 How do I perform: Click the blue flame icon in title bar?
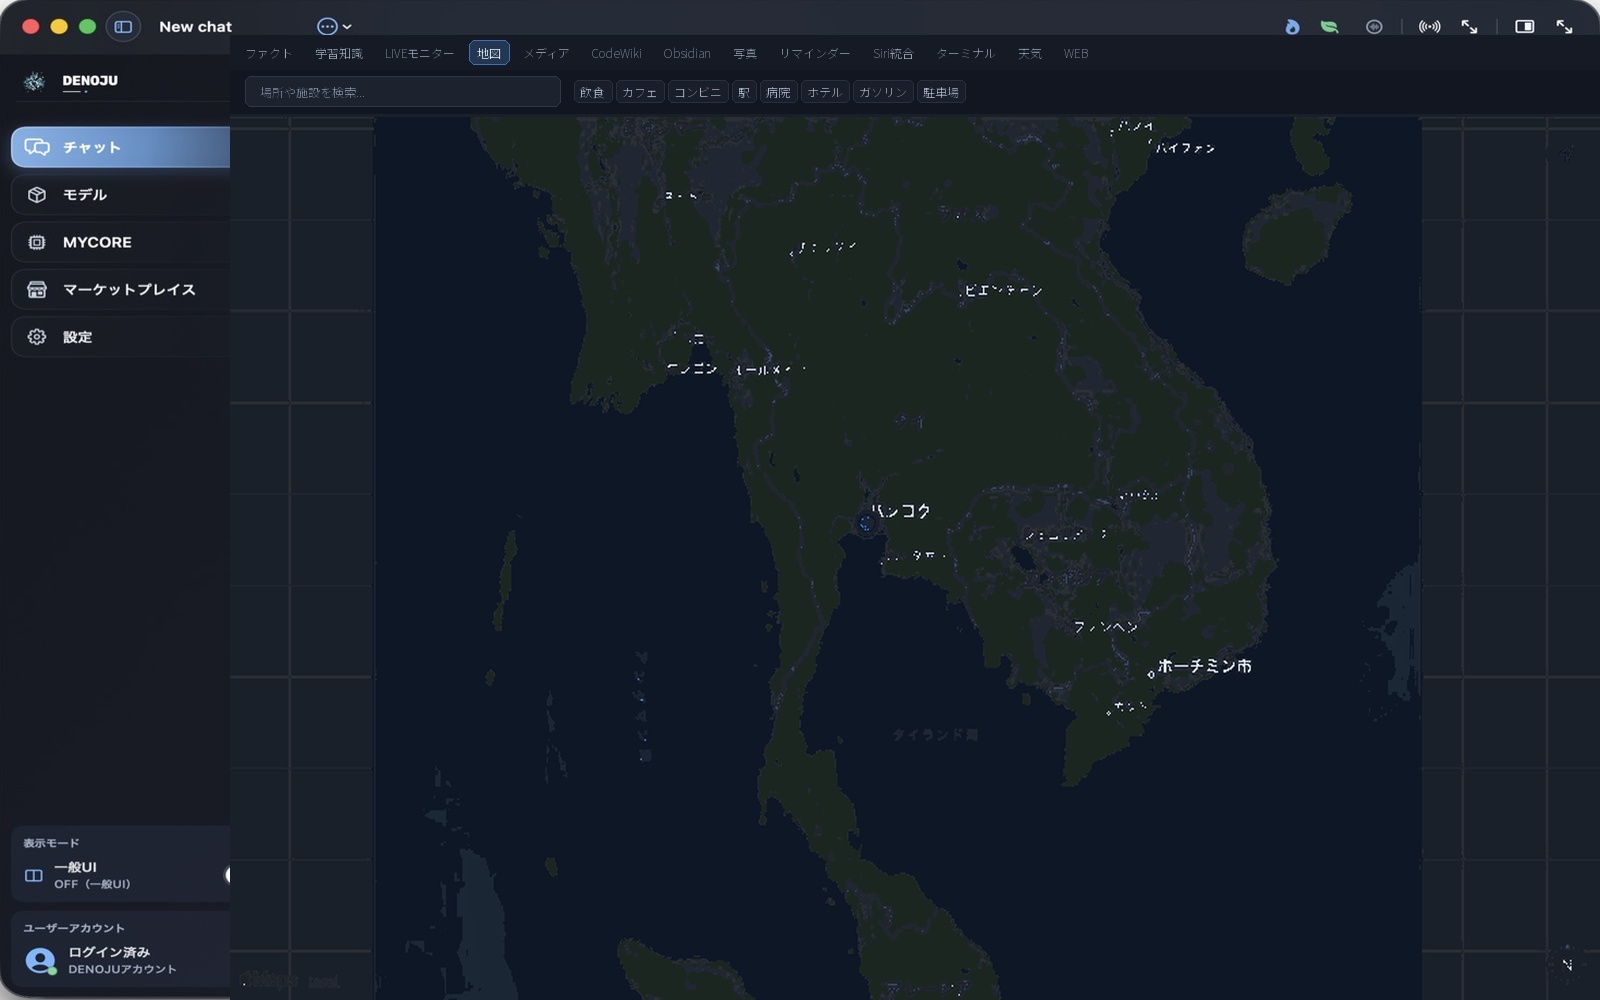point(1292,27)
